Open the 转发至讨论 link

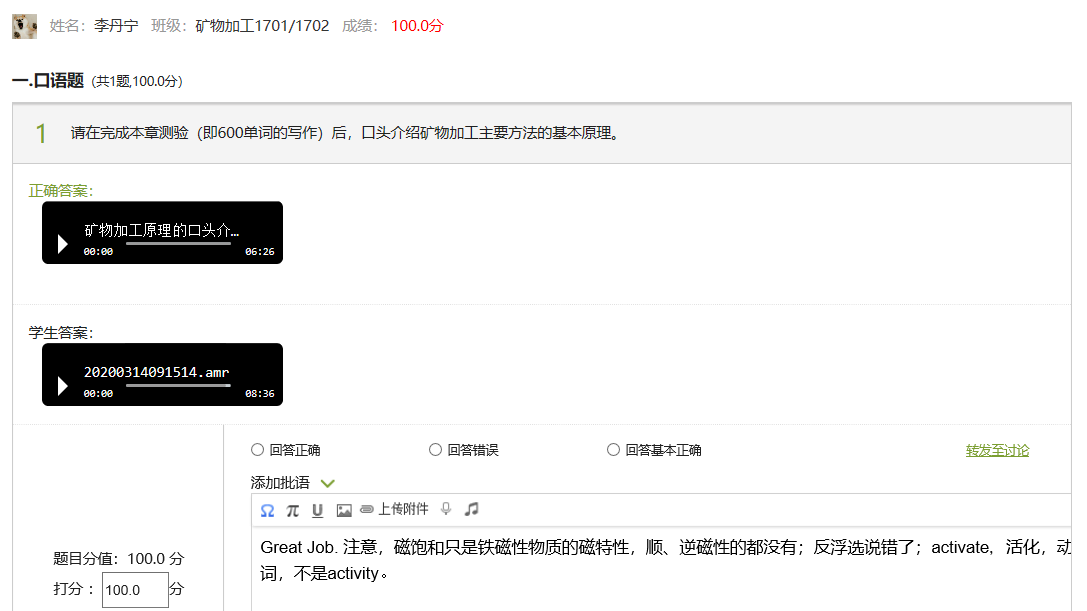pyautogui.click(x=996, y=450)
